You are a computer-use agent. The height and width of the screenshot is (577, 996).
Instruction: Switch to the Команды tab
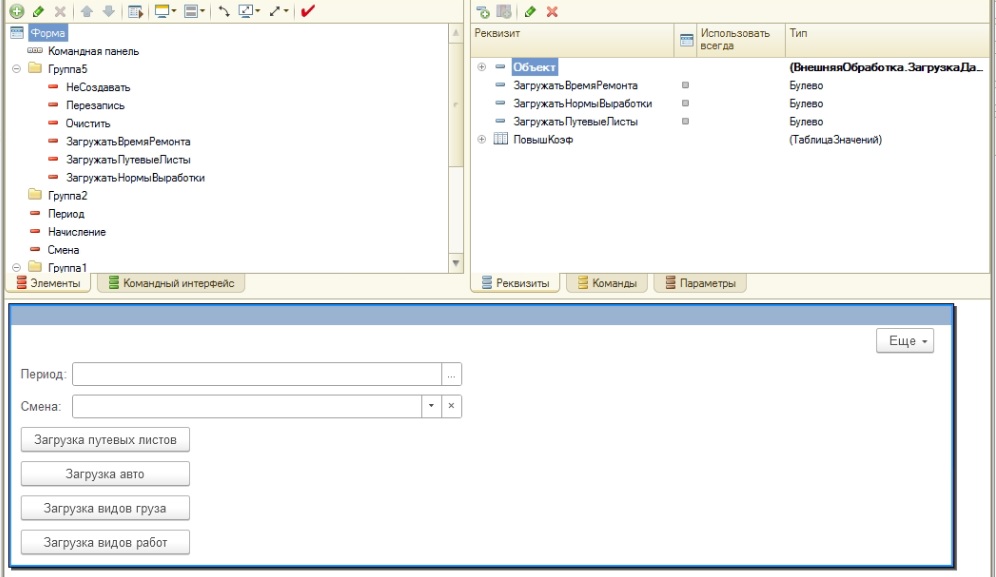(607, 283)
